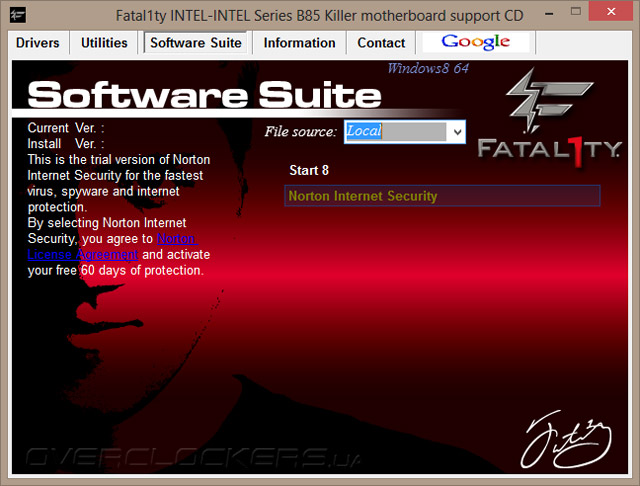The height and width of the screenshot is (486, 640).
Task: Click the app icon in title bar
Action: click(18, 15)
